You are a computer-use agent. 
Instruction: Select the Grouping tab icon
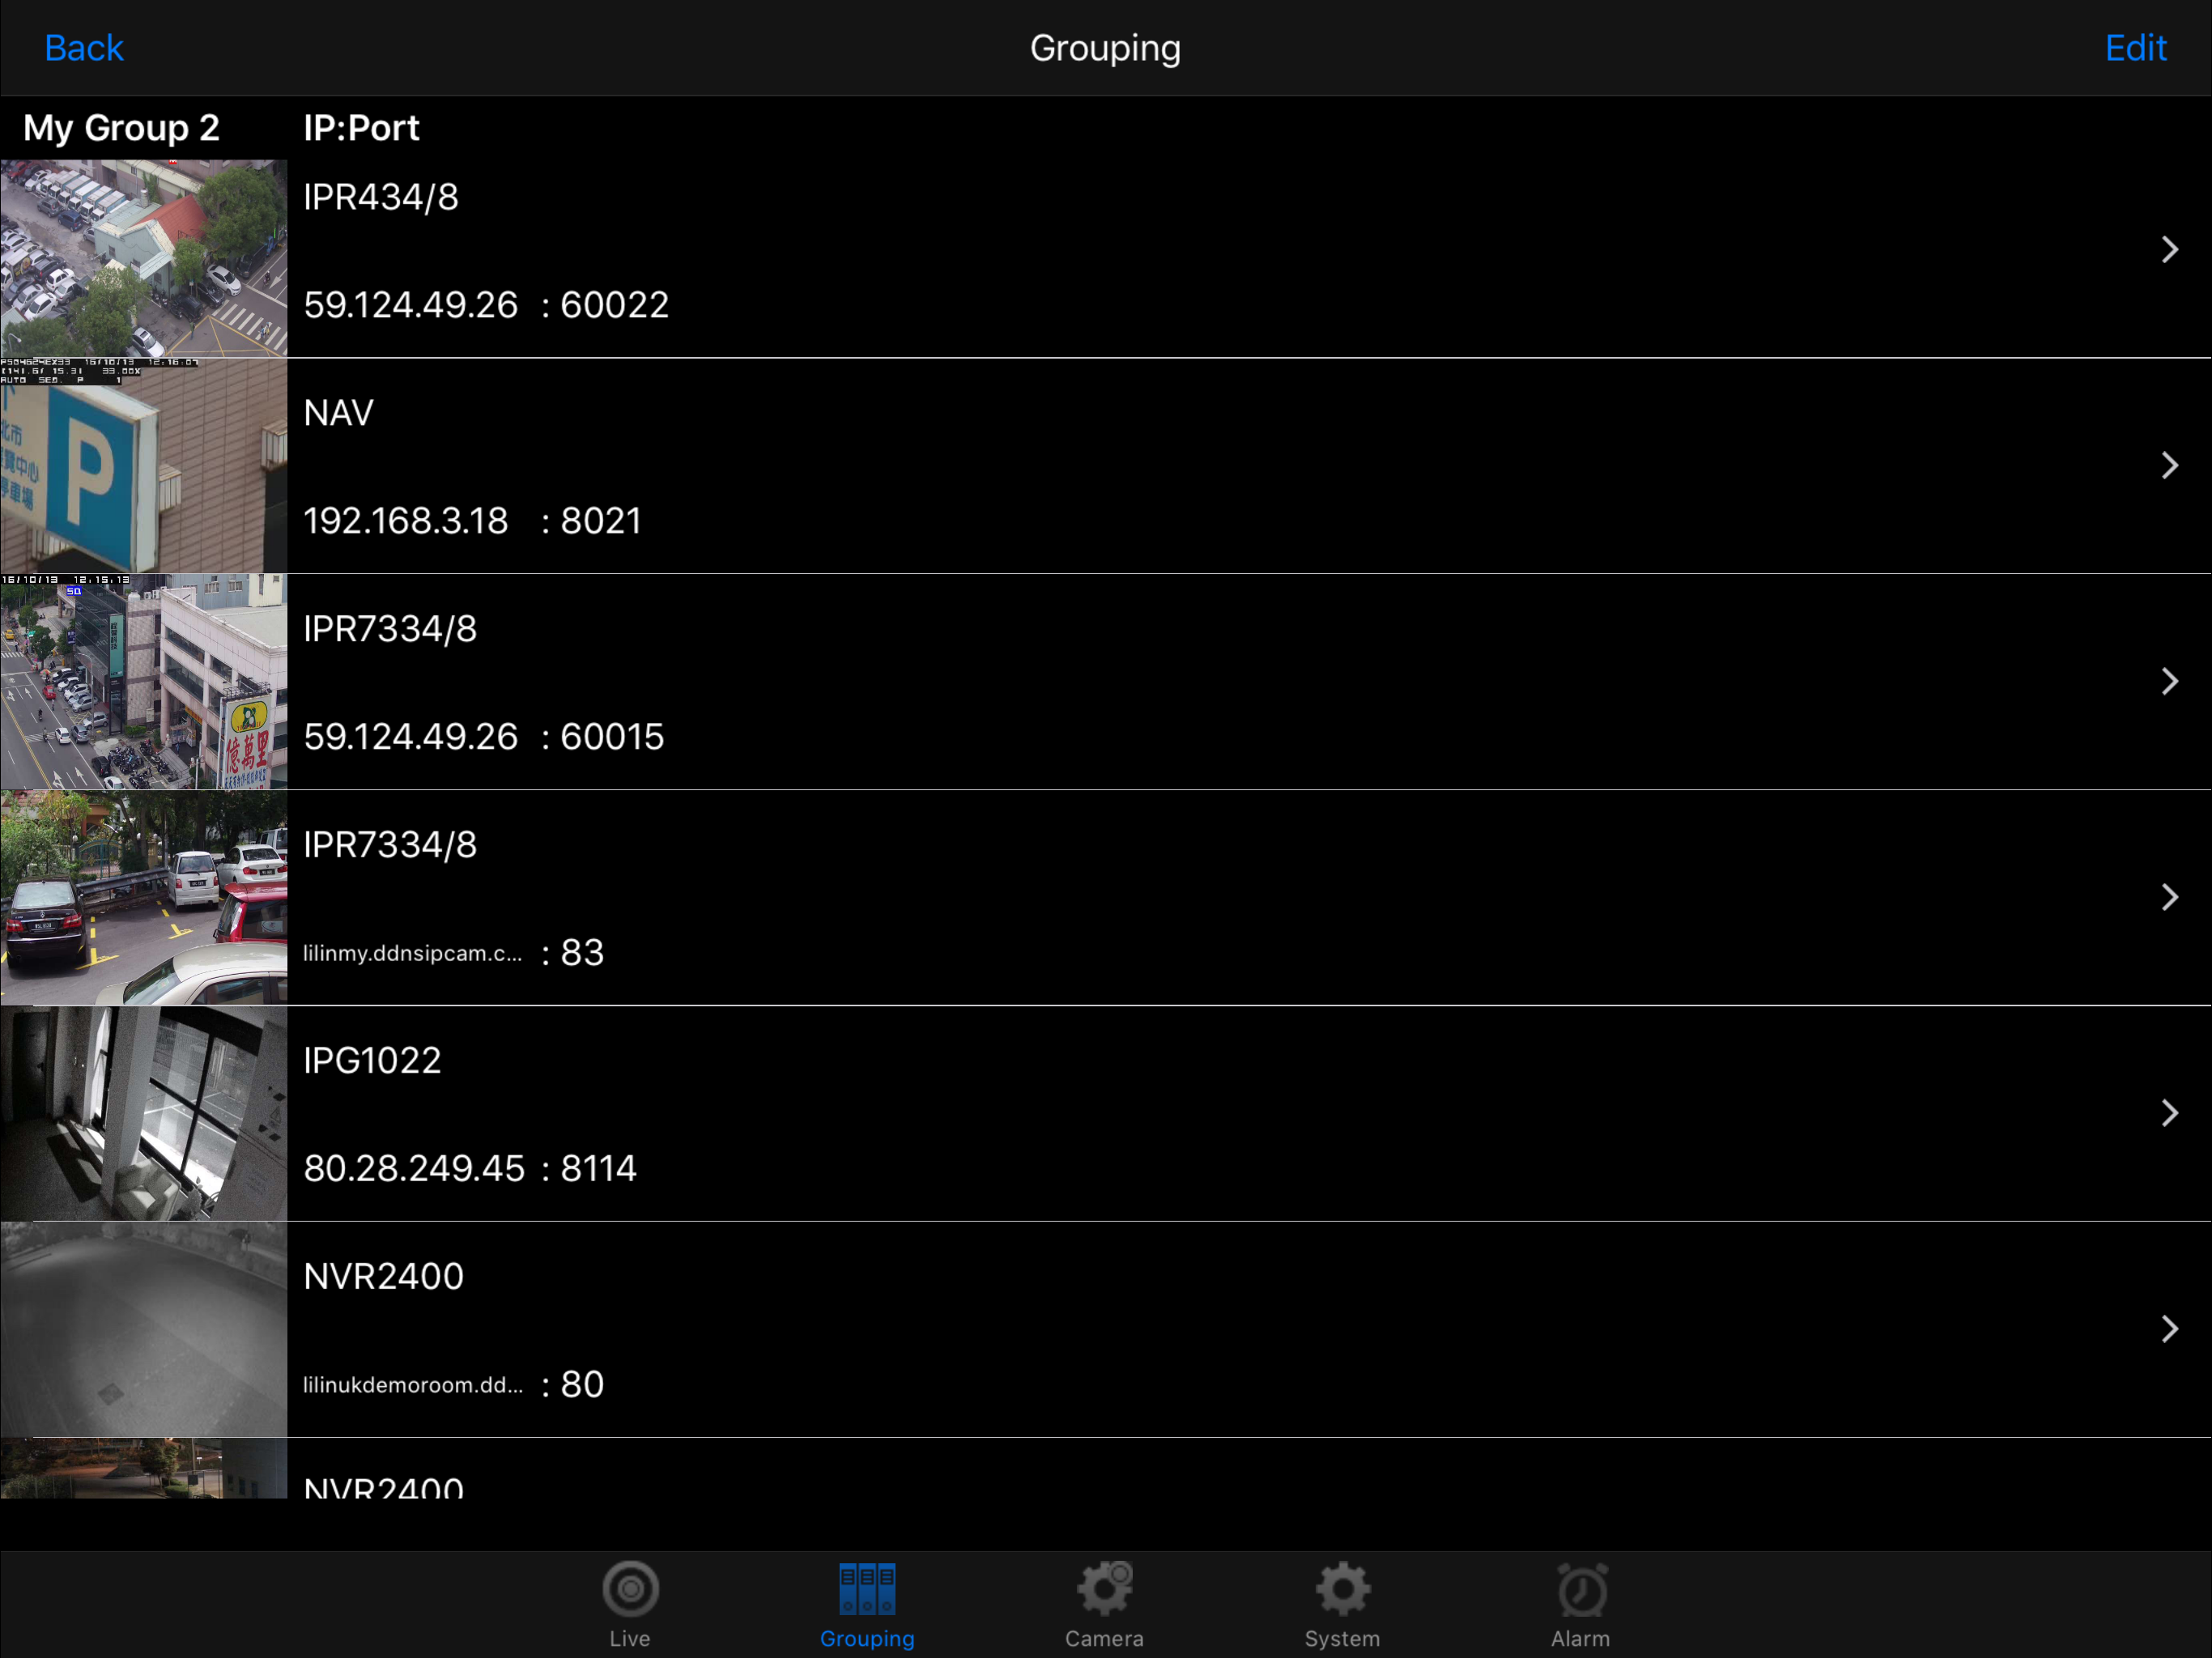(x=867, y=1589)
